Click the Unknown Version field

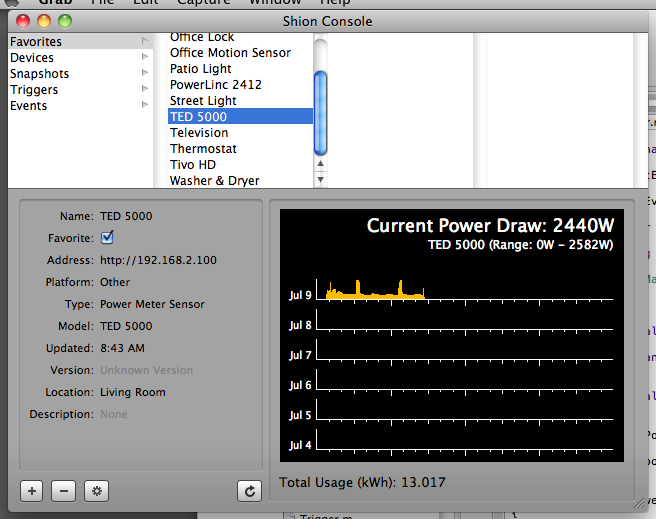(146, 370)
